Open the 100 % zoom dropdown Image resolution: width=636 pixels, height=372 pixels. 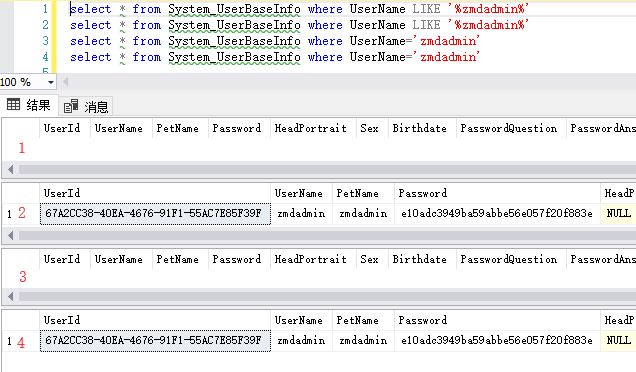click(51, 82)
